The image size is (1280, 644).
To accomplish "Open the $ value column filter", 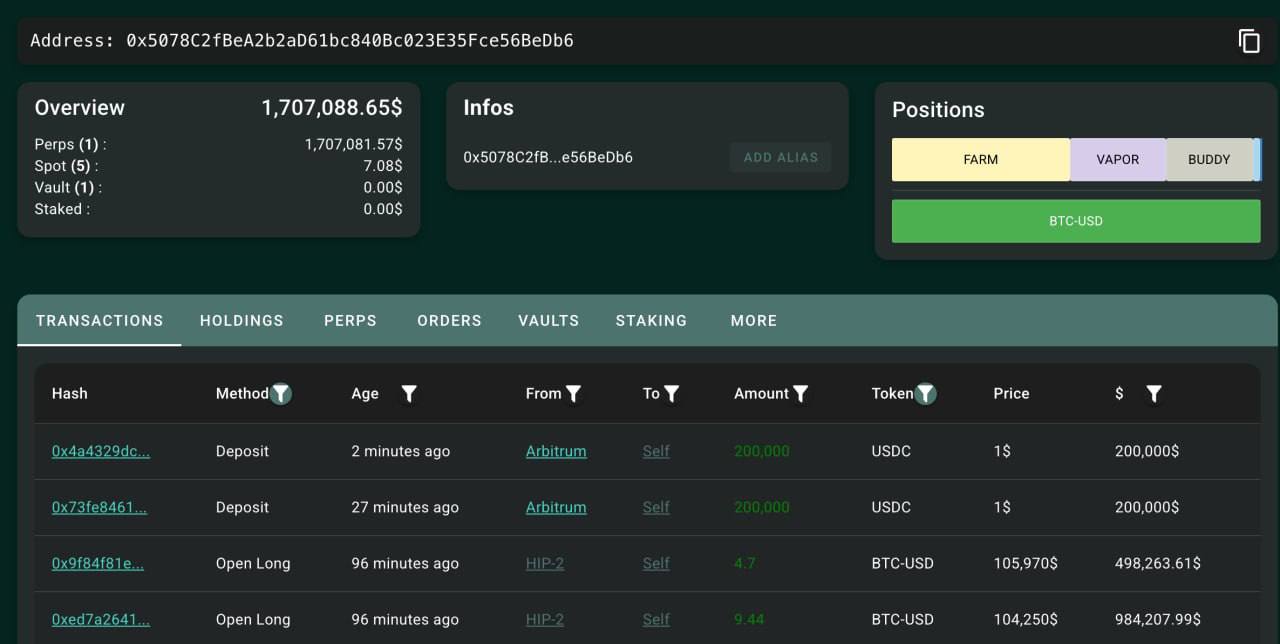I will 1153,394.
